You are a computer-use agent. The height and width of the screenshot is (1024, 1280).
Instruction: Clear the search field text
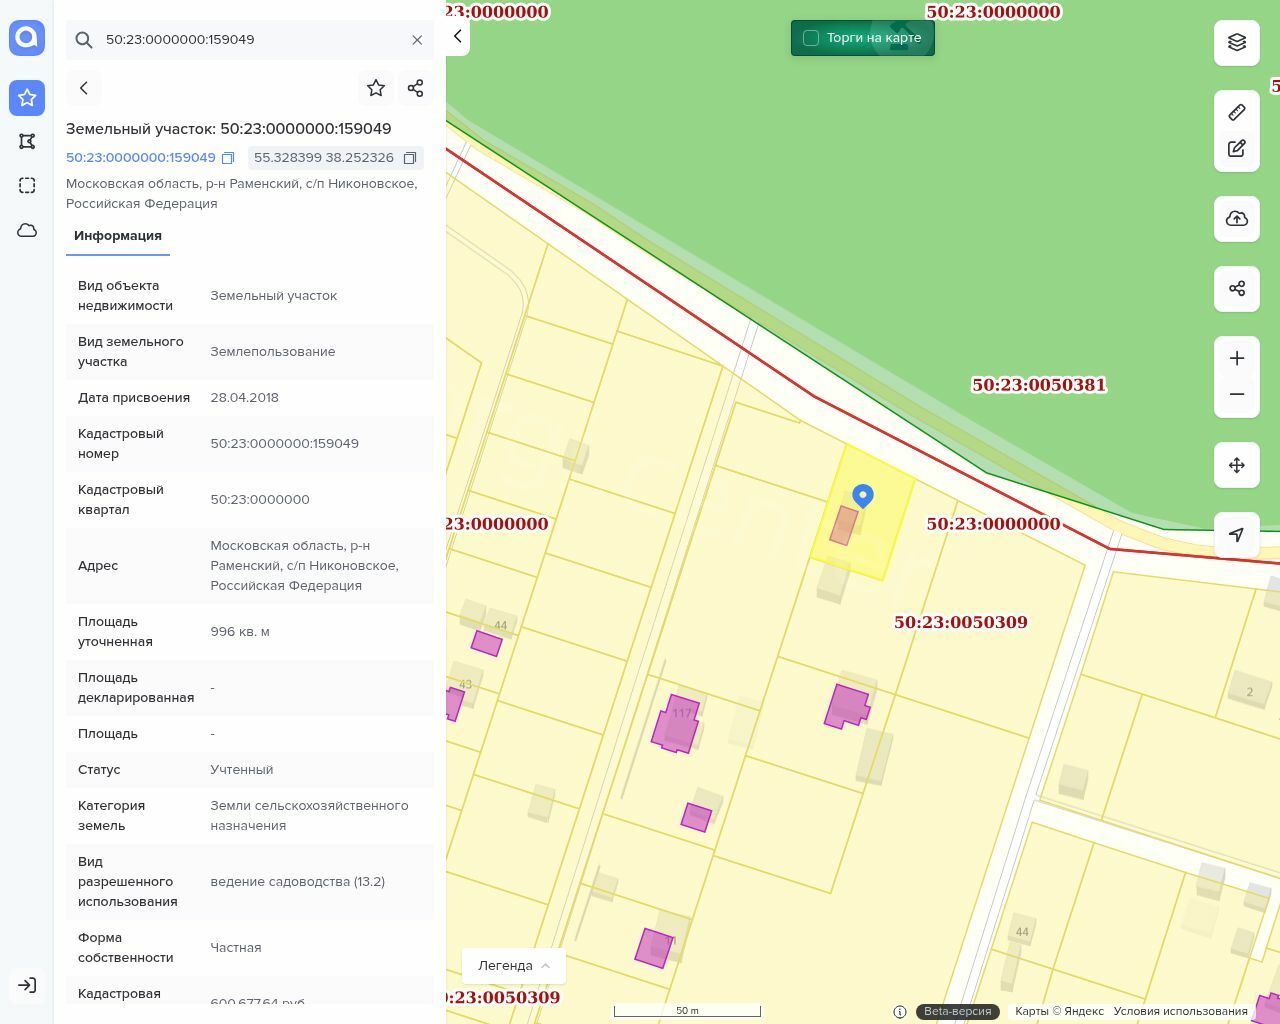coord(417,40)
